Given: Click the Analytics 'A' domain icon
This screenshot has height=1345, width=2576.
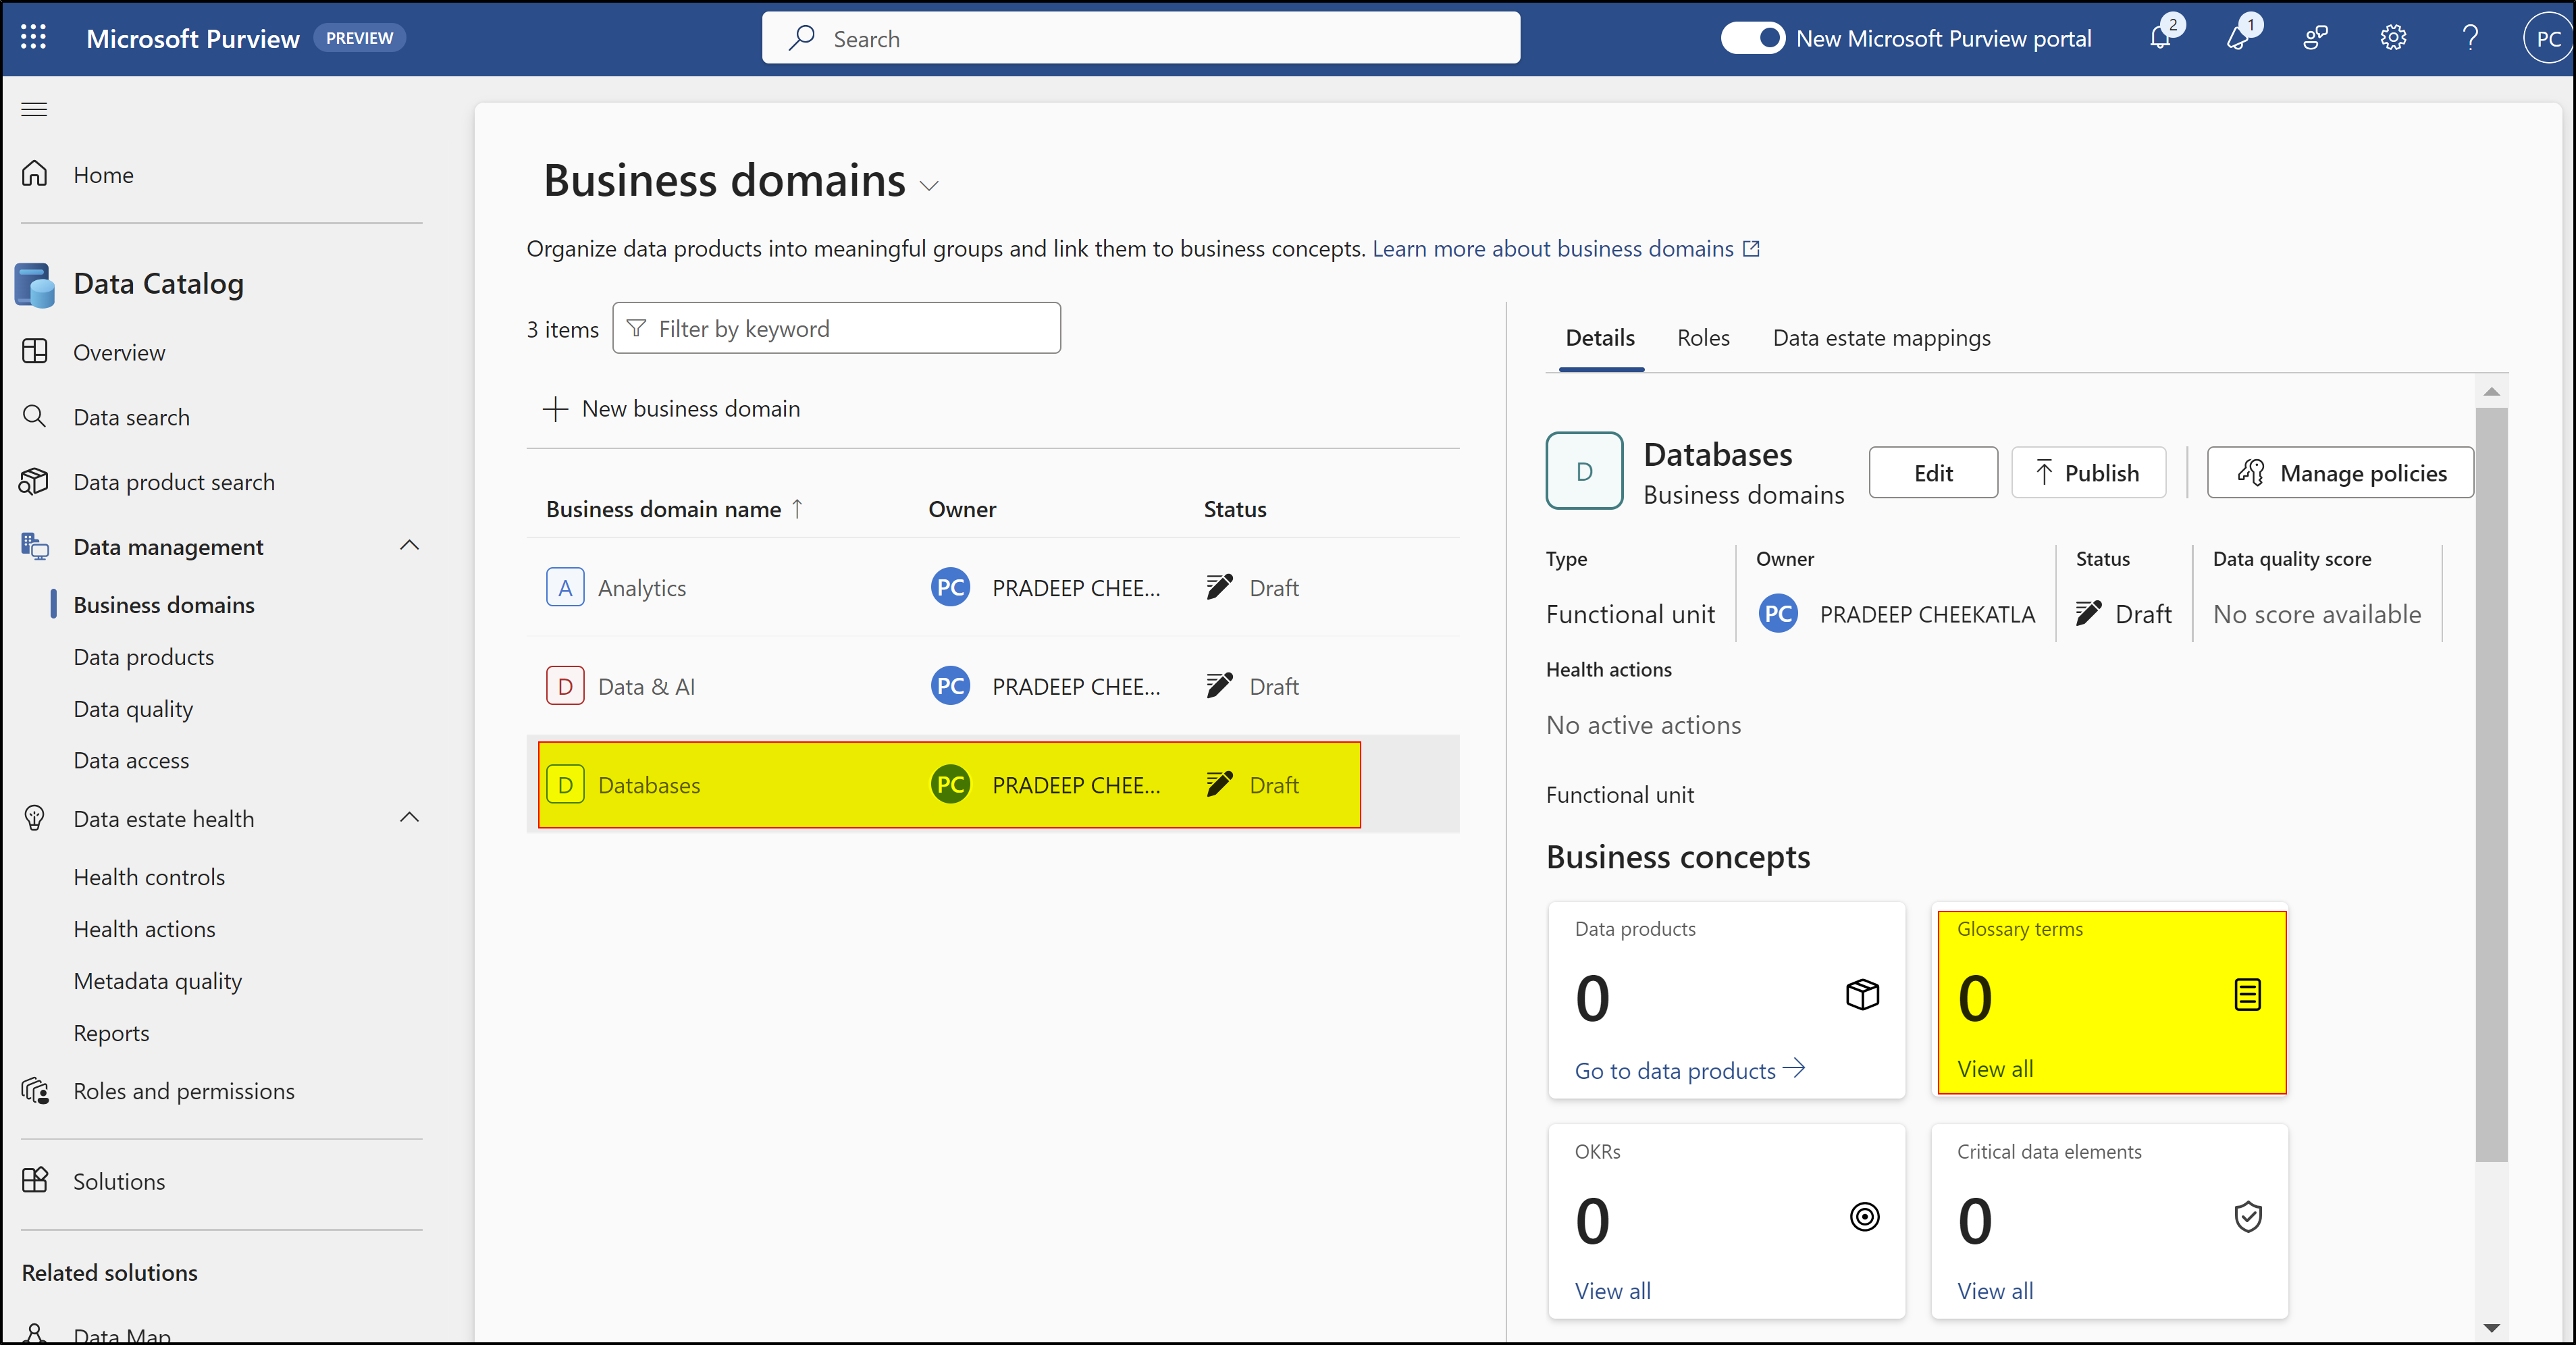Looking at the screenshot, I should 565,587.
